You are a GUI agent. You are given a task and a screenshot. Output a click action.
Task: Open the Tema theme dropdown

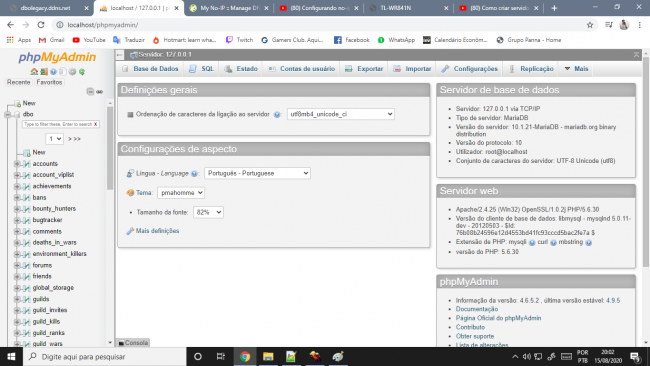(x=181, y=193)
